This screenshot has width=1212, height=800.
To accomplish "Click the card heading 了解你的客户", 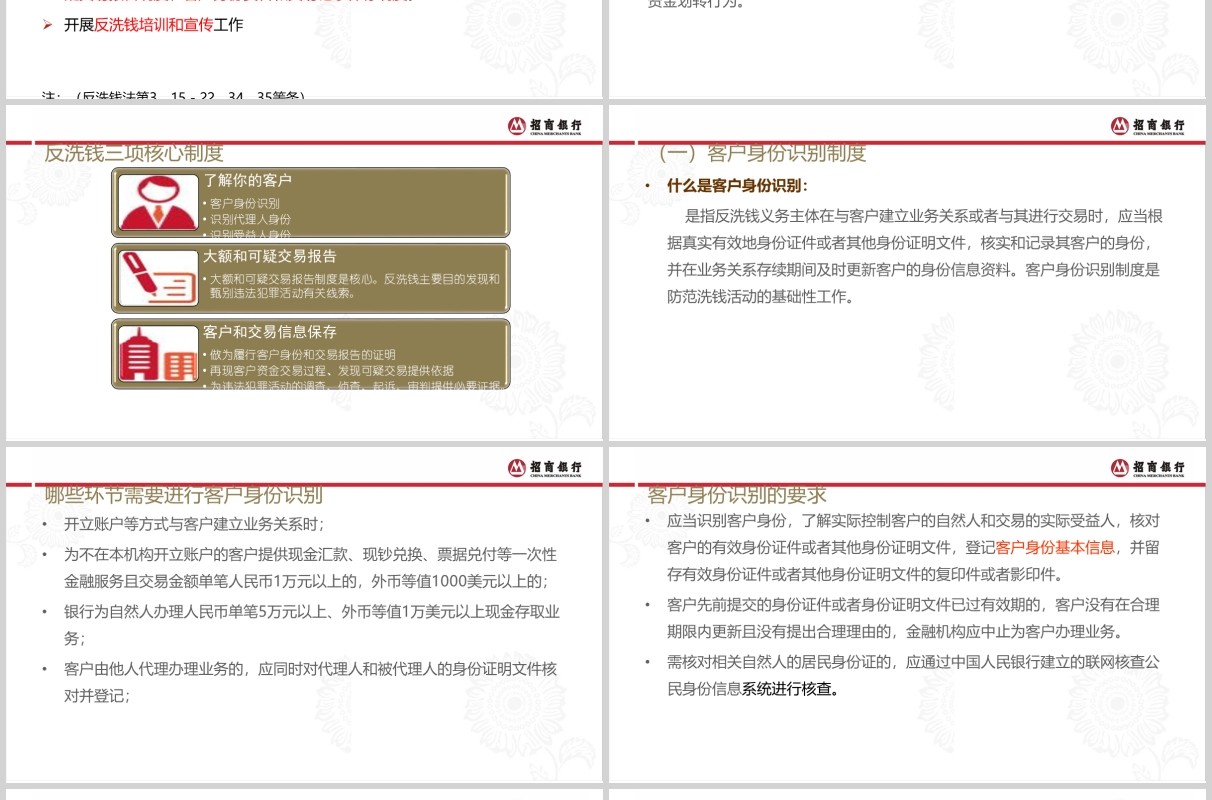I will 247,181.
